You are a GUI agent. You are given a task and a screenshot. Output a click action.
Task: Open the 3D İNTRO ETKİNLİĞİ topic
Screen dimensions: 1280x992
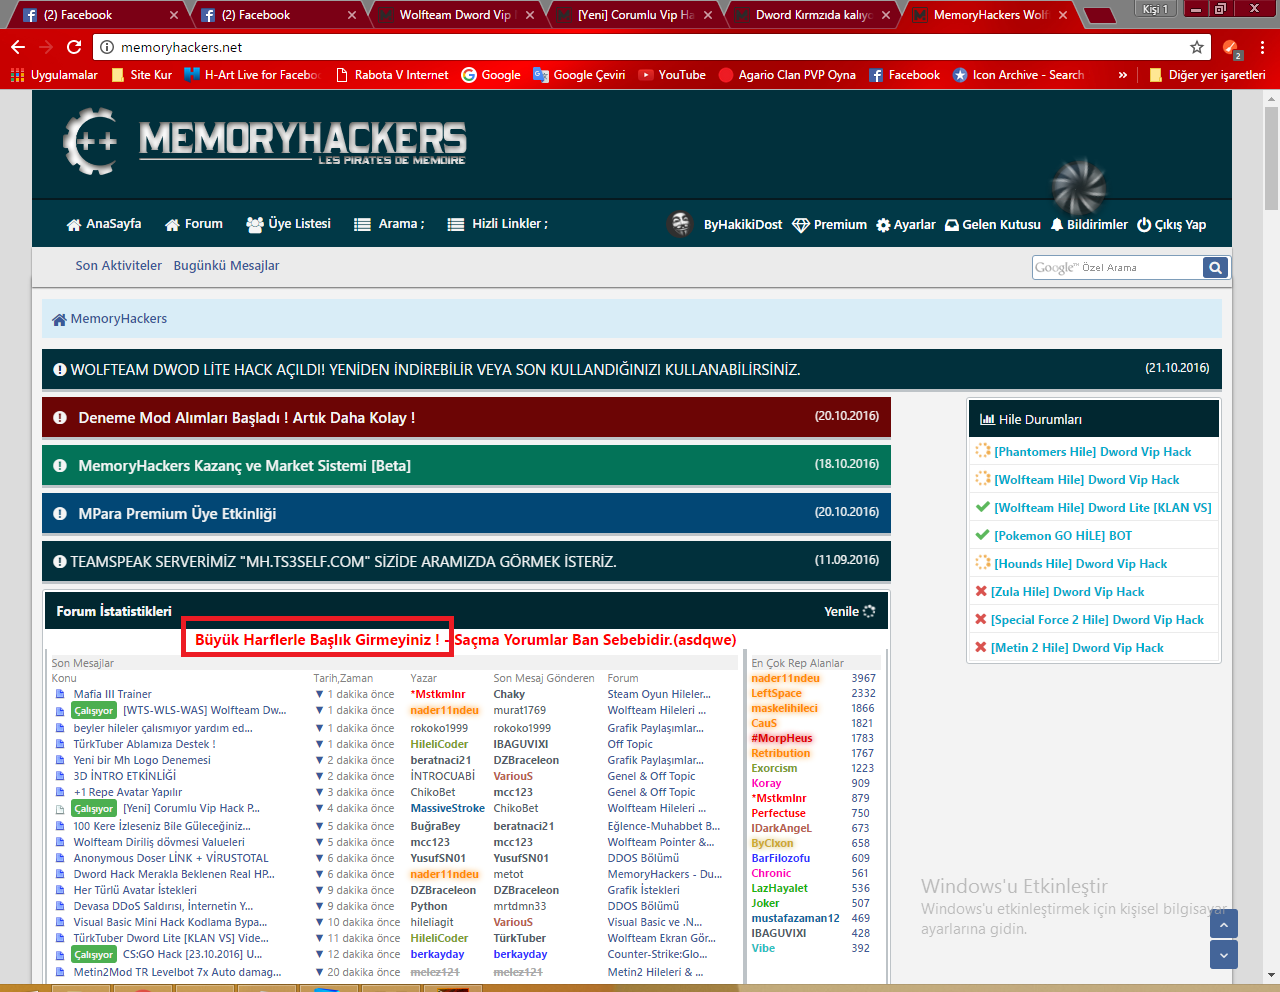pos(125,776)
